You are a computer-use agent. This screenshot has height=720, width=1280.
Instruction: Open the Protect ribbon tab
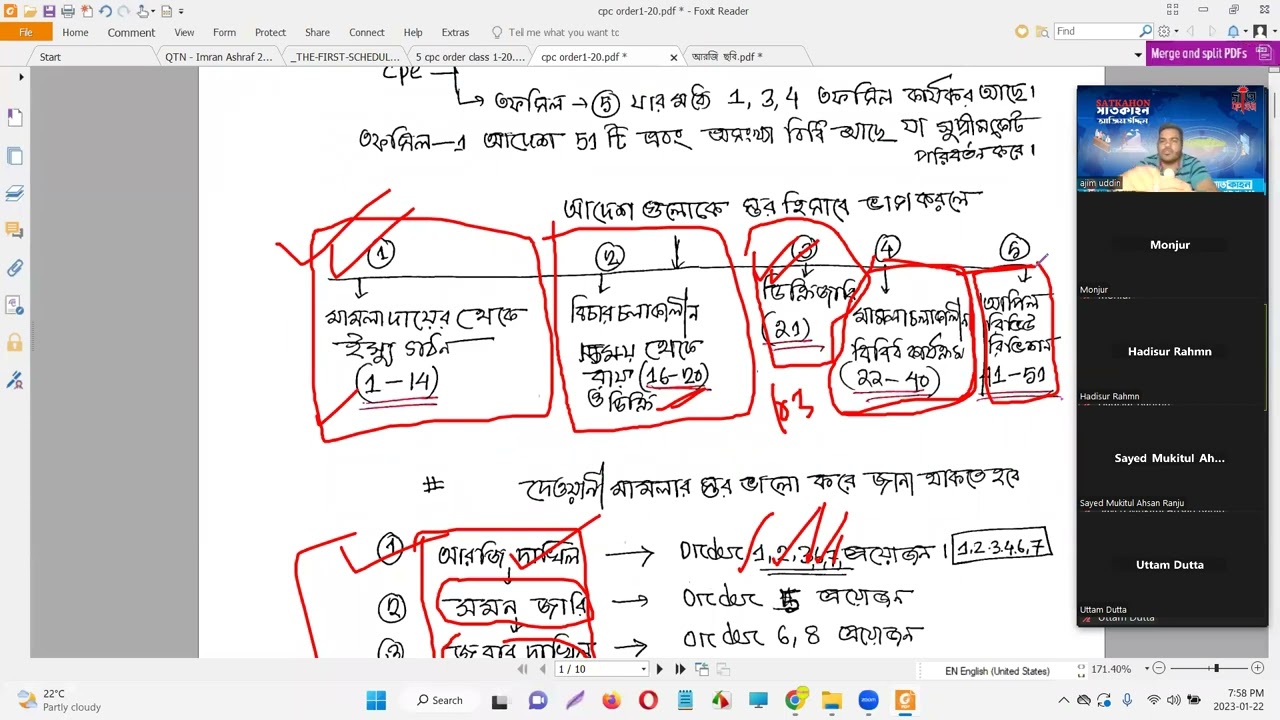pyautogui.click(x=270, y=32)
